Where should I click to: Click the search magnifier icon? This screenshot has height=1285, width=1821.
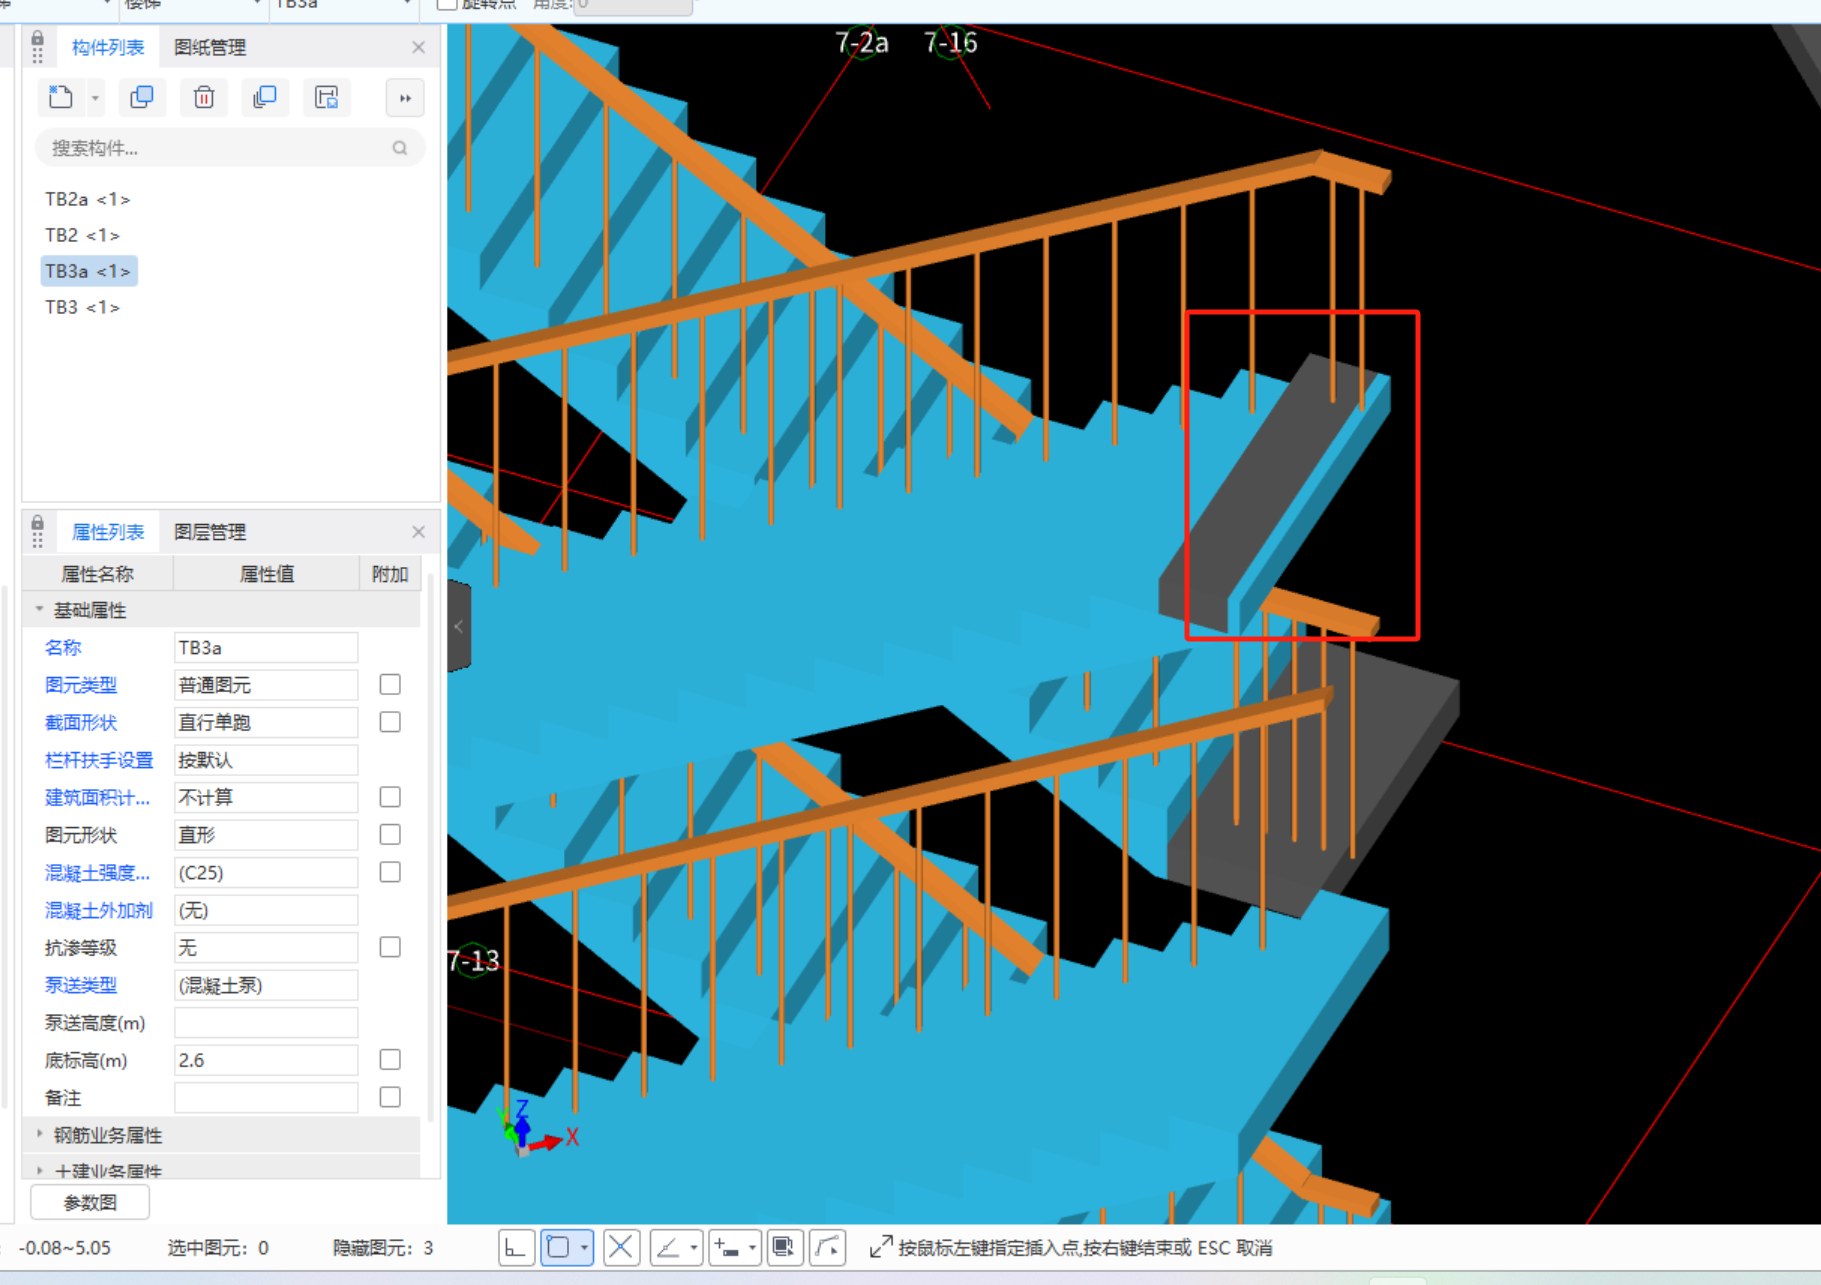coord(400,148)
